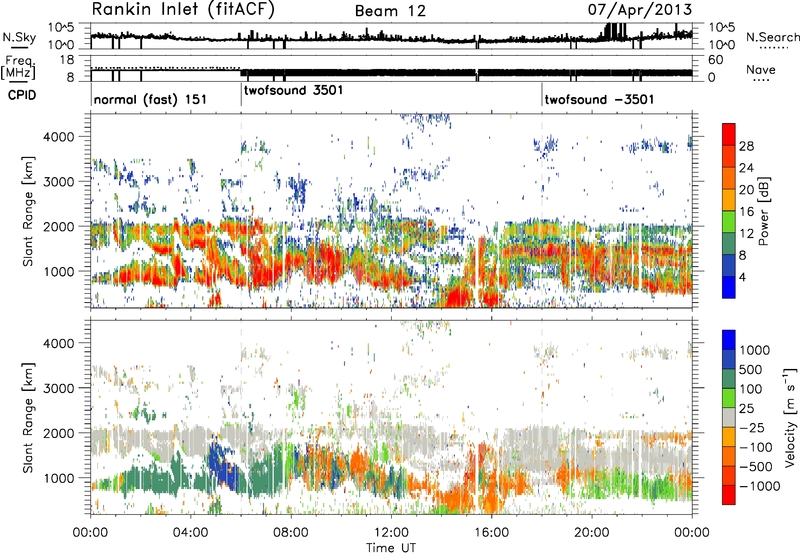800x554 pixels.
Task: Click the blue high-velocity patch near 05:00
Action: pos(221,465)
